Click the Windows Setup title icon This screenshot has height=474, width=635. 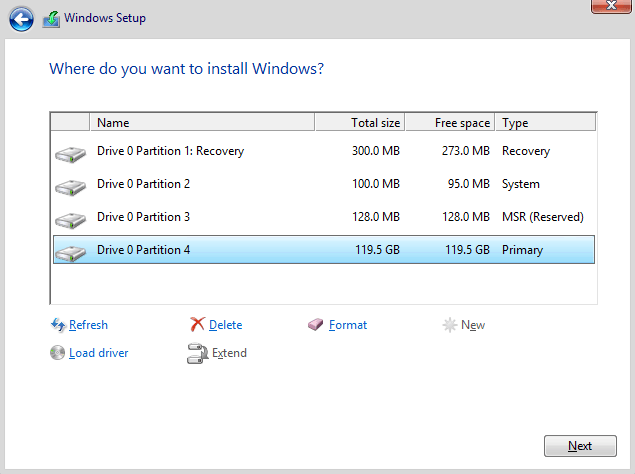tap(50, 18)
